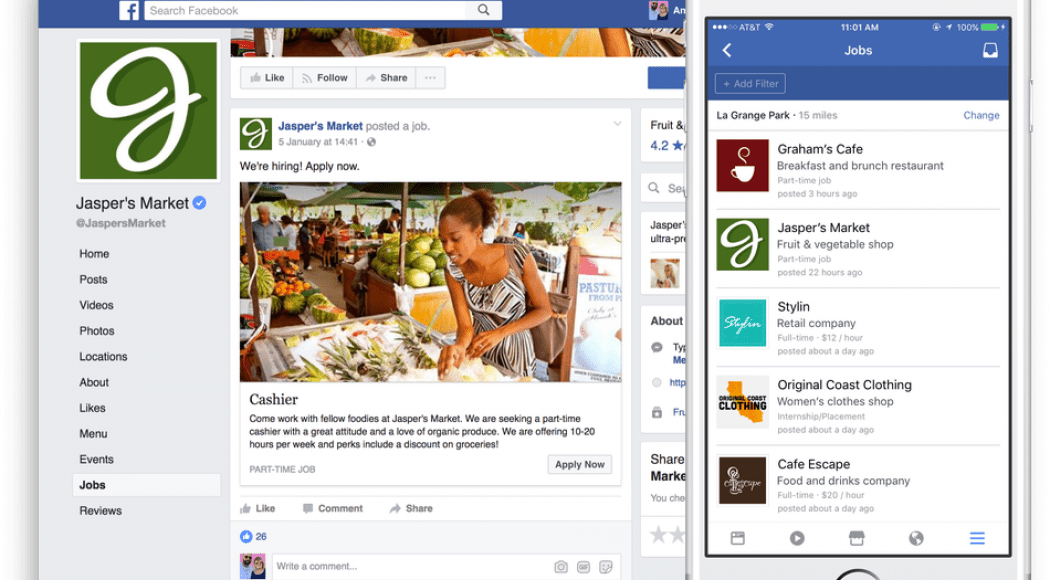Click the search magnifier icon in top bar
Image resolution: width=1050 pixels, height=580 pixels.
tap(483, 9)
